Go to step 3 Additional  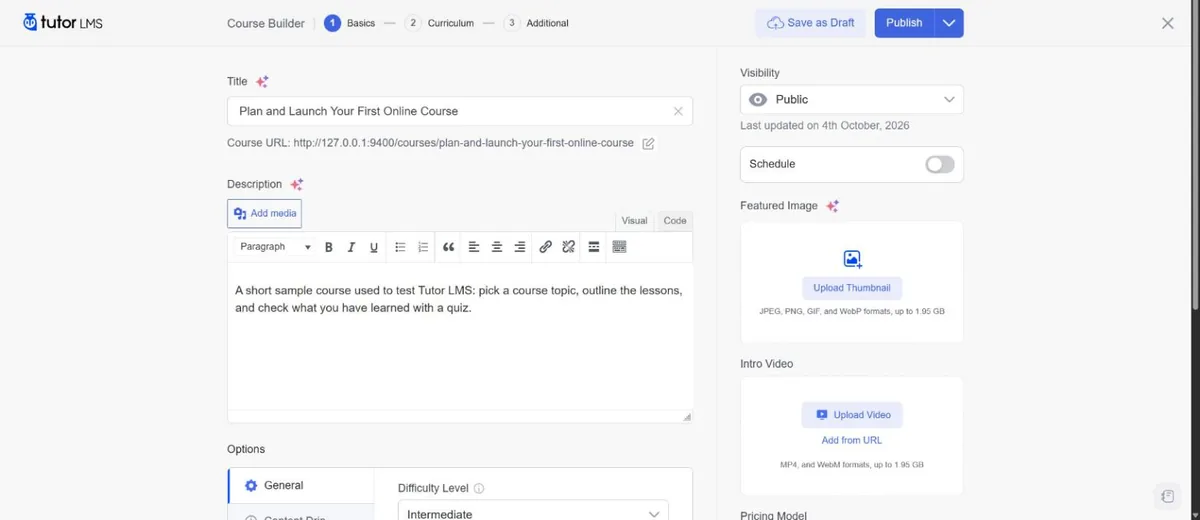536,23
